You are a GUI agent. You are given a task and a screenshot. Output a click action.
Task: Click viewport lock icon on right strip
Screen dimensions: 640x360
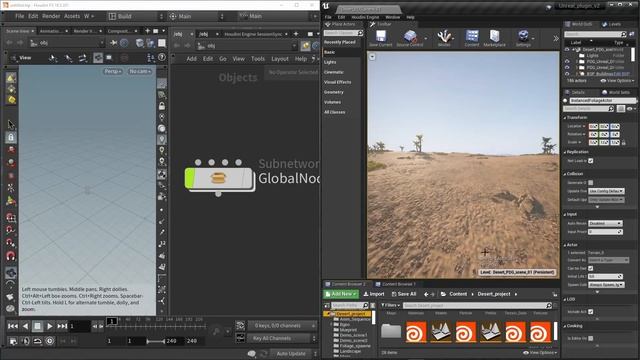coord(162,106)
